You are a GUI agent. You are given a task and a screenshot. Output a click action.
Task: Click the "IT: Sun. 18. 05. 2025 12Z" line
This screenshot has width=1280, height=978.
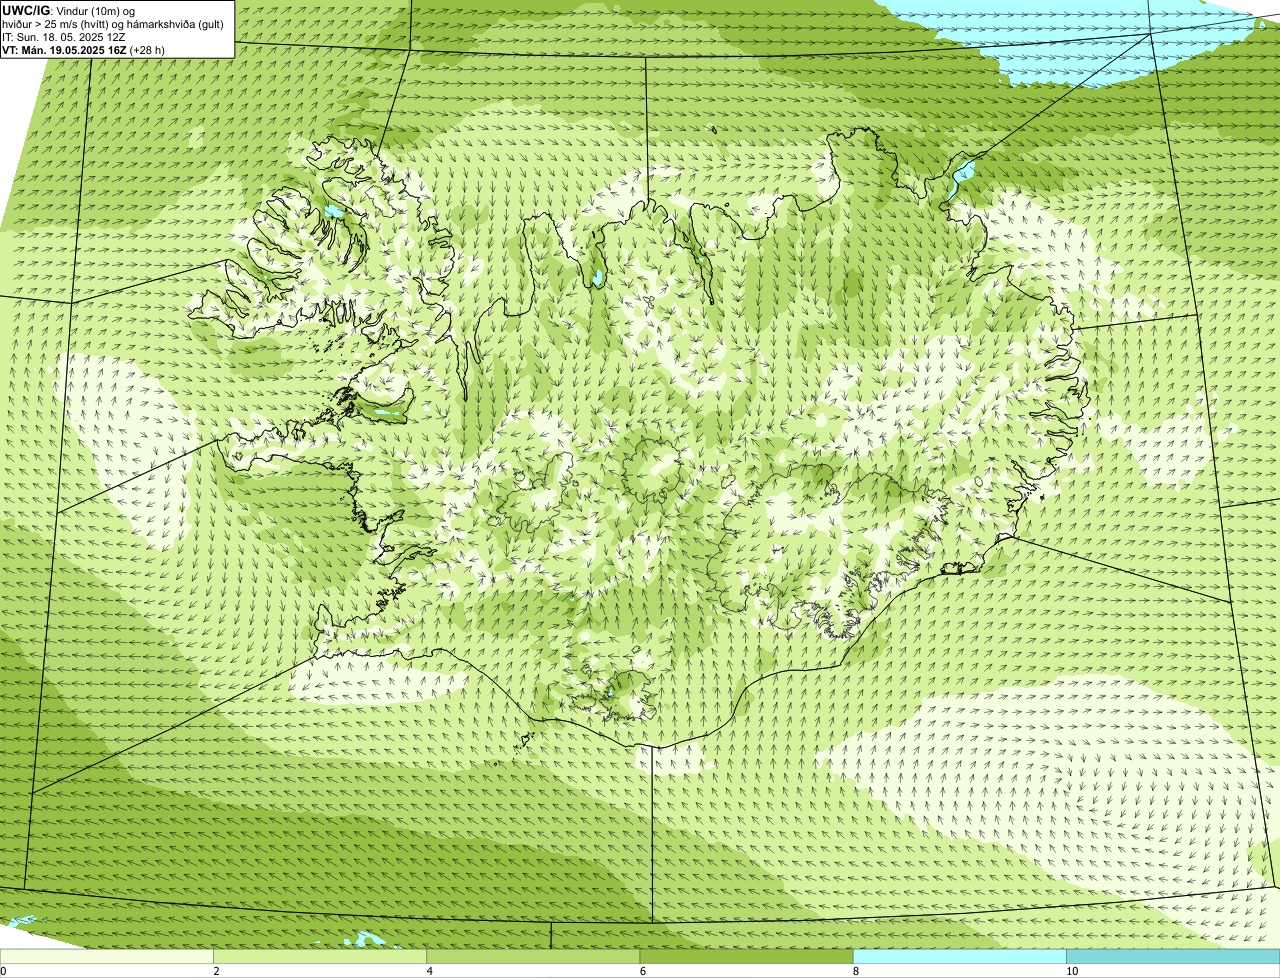(x=64, y=36)
